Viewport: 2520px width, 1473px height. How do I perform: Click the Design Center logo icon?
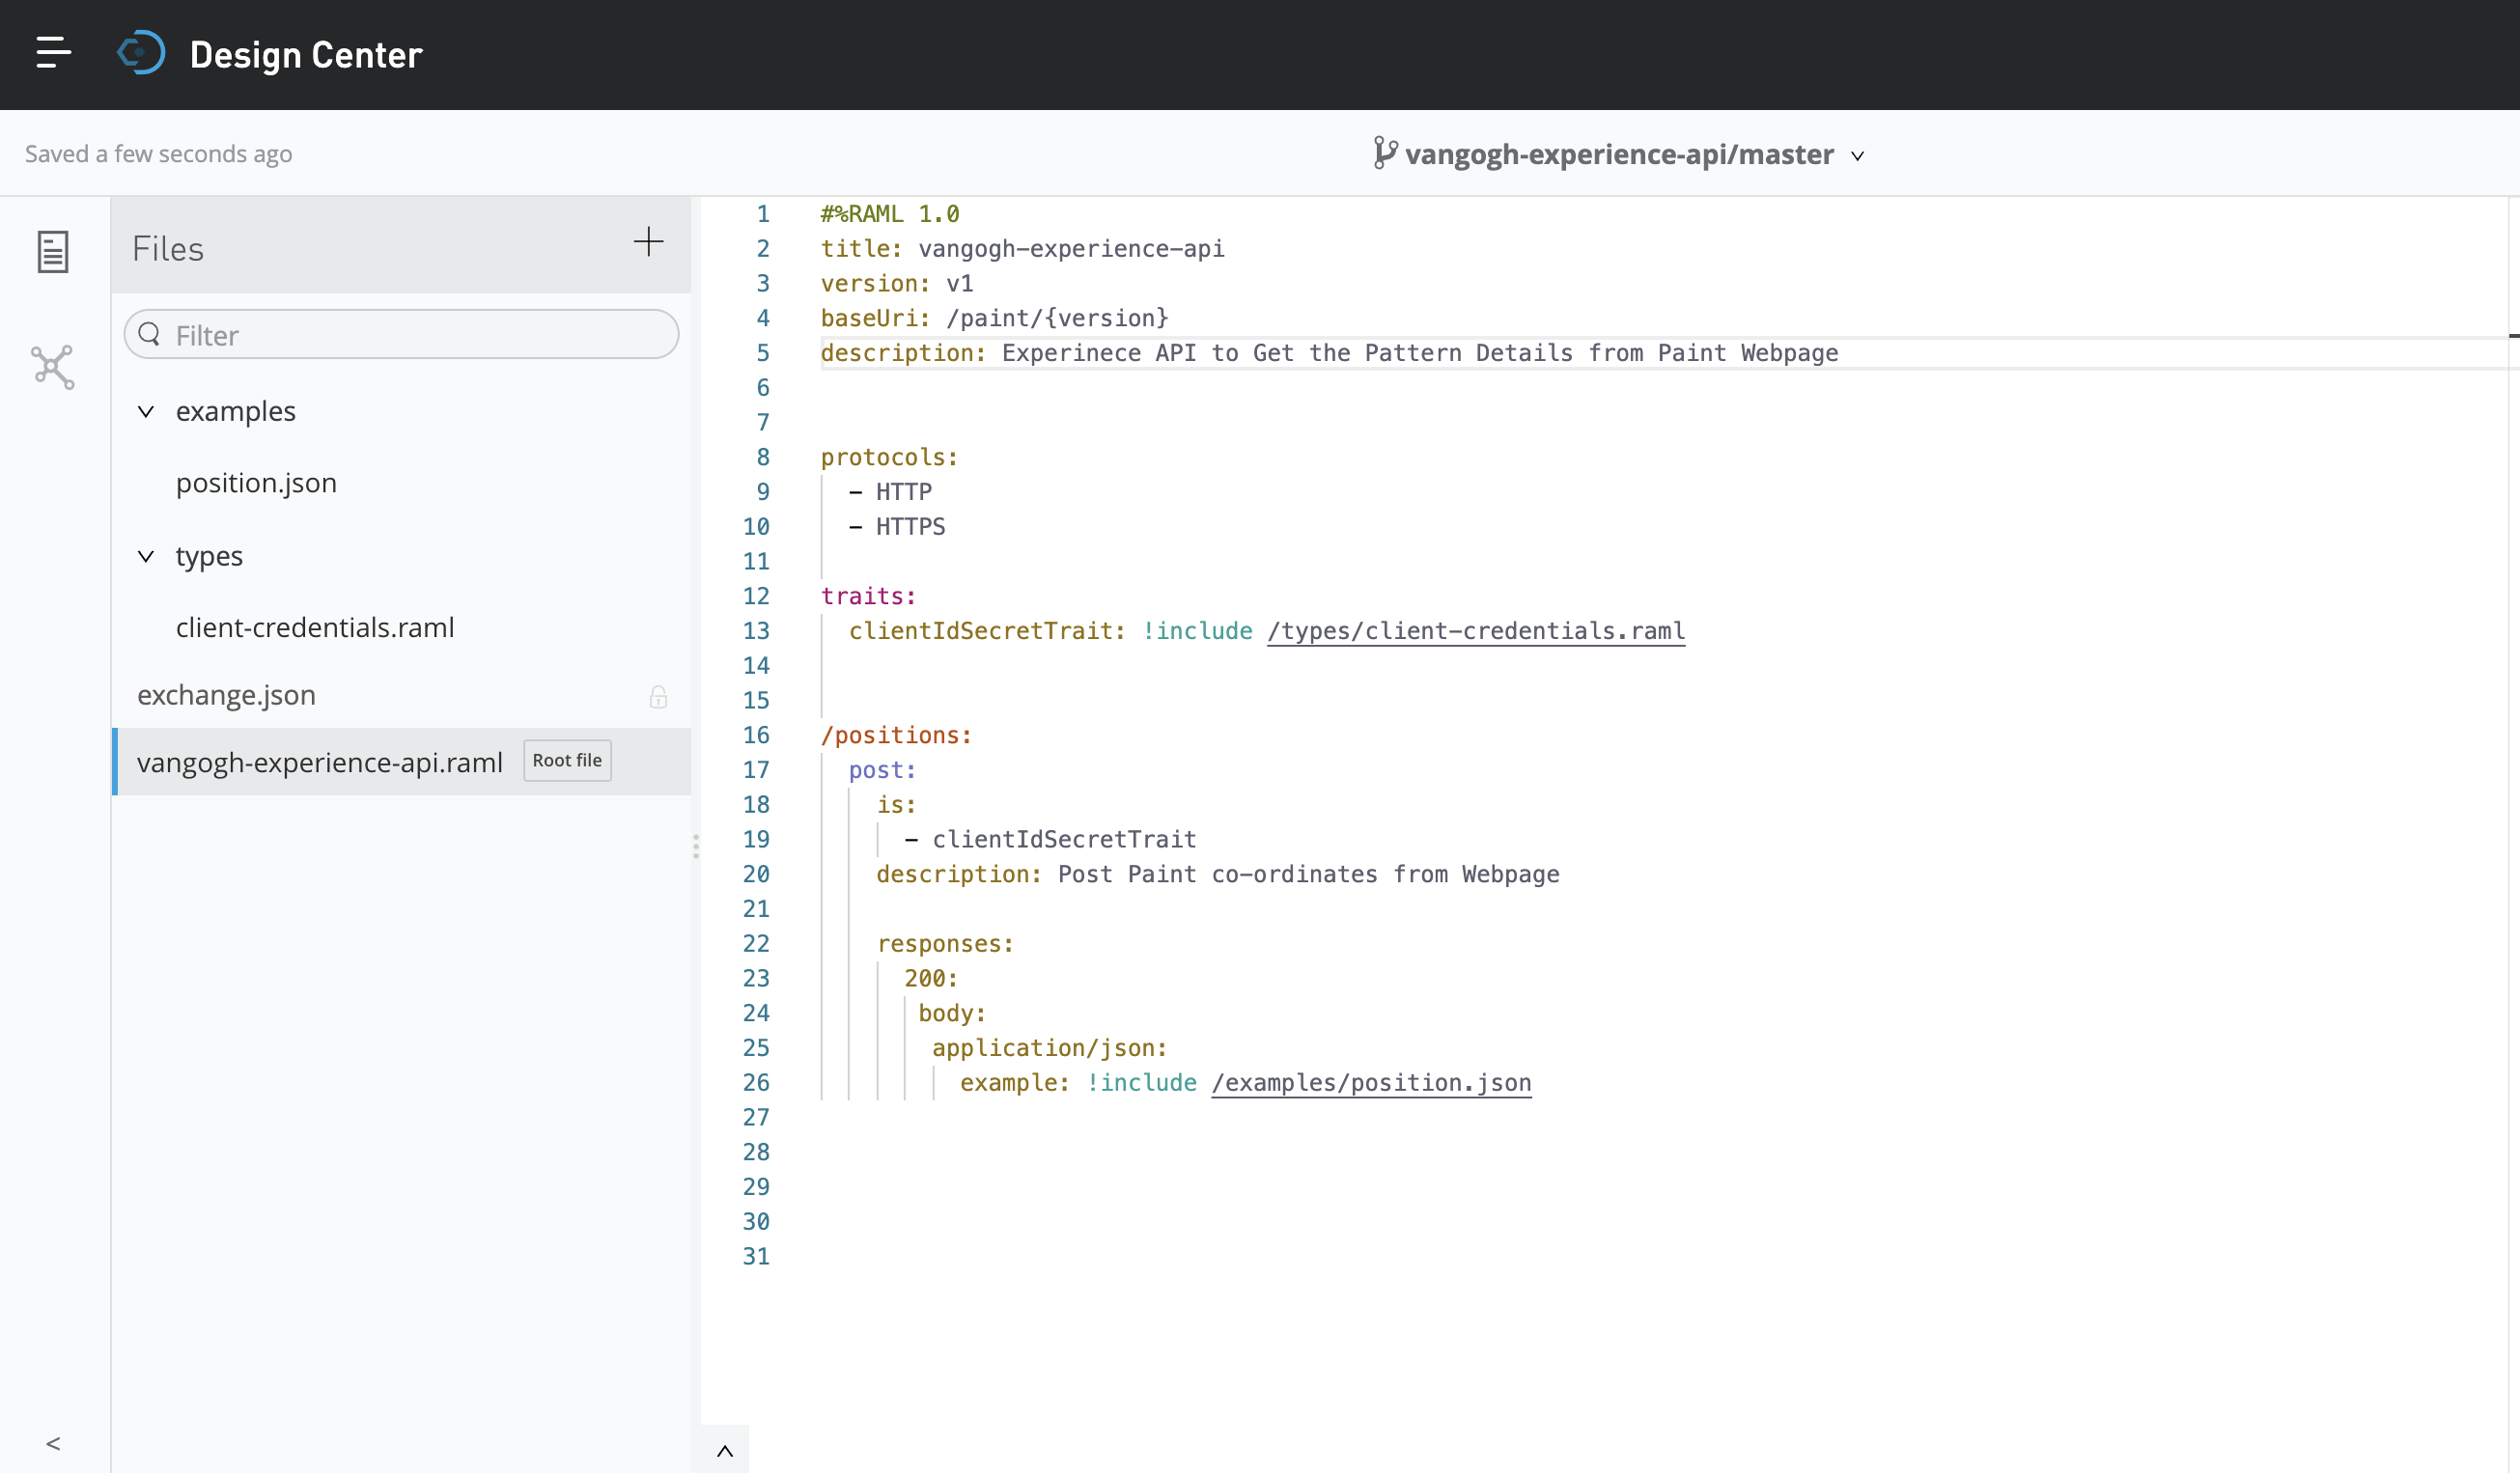141,53
